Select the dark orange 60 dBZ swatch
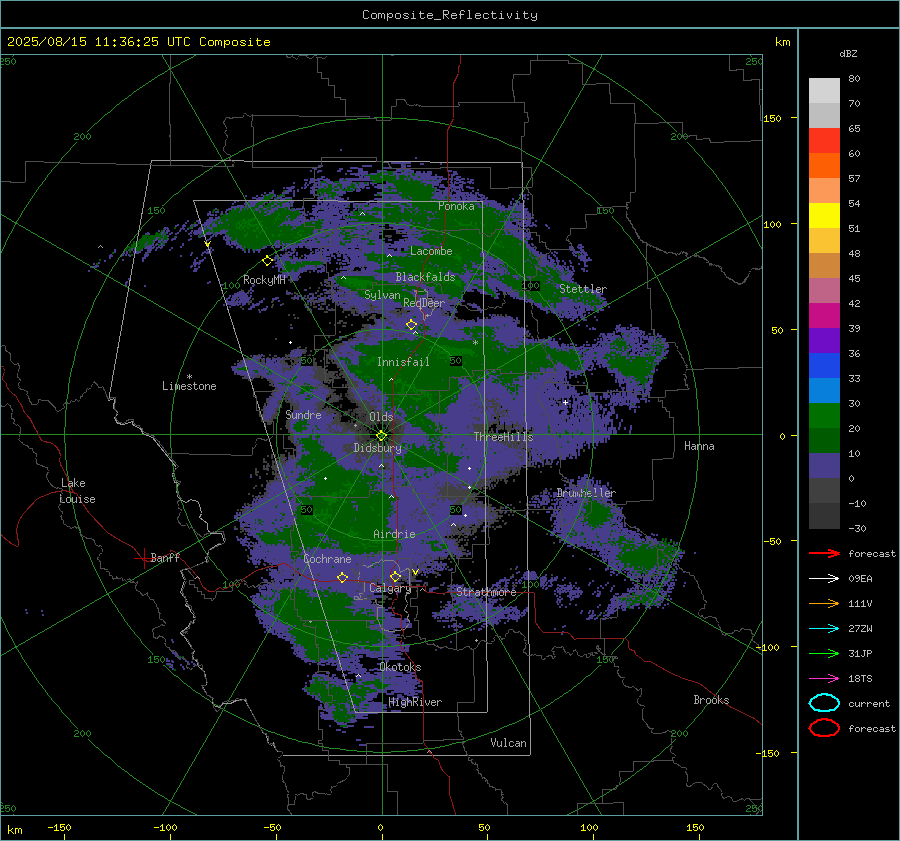This screenshot has height=841, width=900. coord(824,166)
